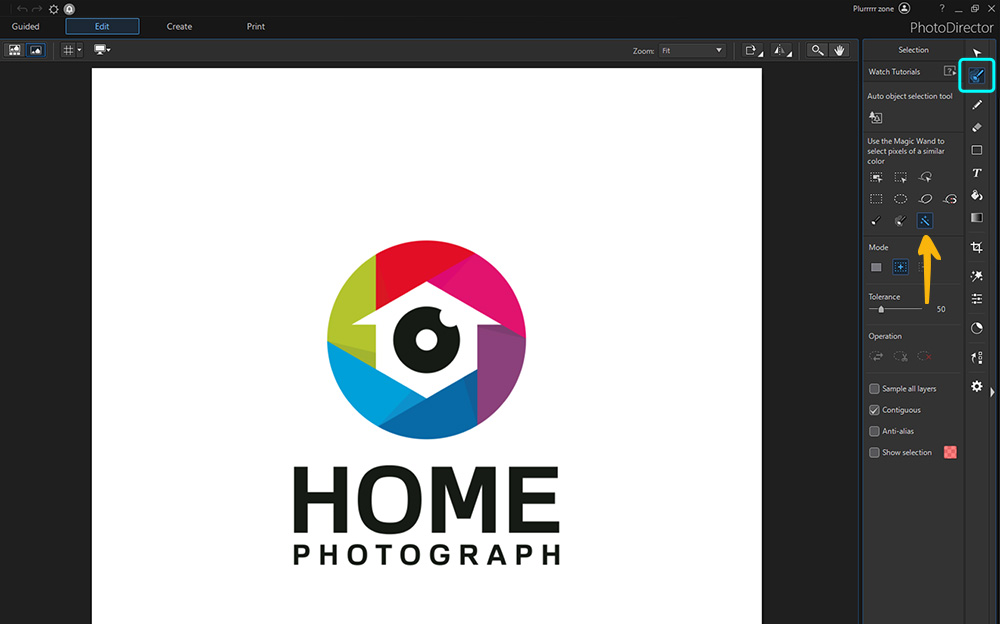Activate the Hand pan tool
This screenshot has width=1000, height=624.
pyautogui.click(x=839, y=50)
